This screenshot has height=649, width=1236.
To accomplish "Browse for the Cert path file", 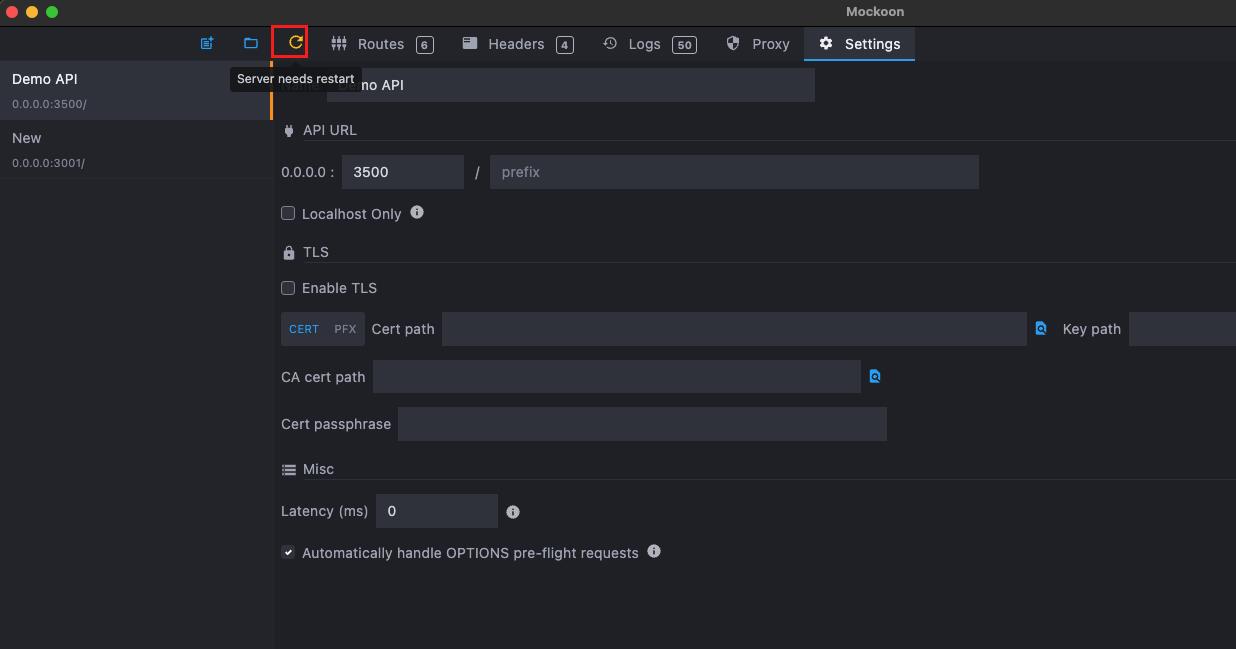I will coord(1041,328).
